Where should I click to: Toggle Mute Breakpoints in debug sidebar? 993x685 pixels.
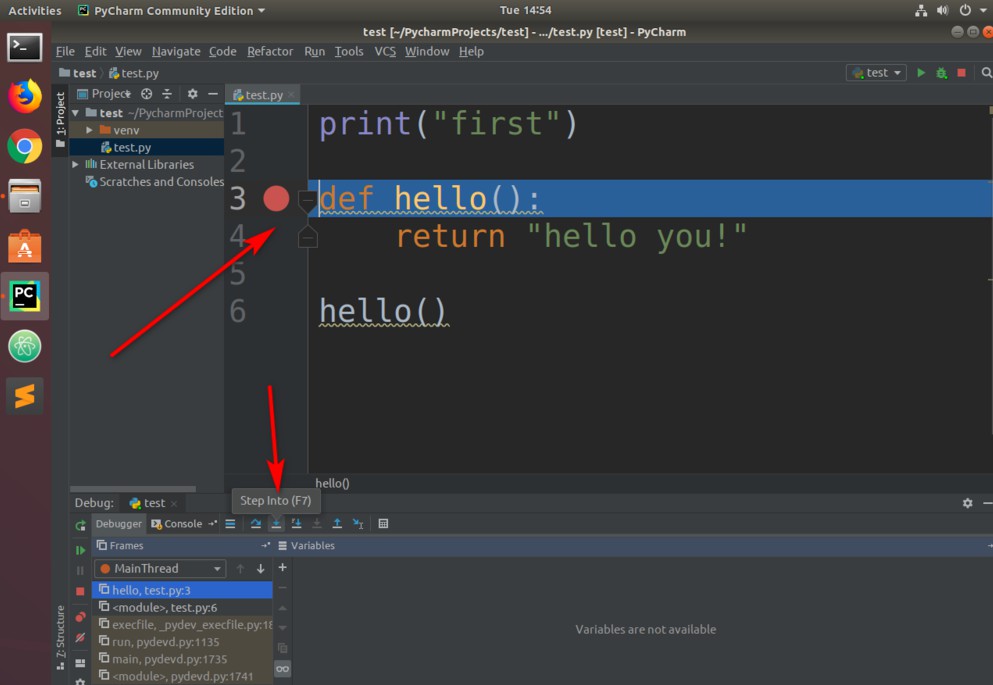click(x=80, y=638)
